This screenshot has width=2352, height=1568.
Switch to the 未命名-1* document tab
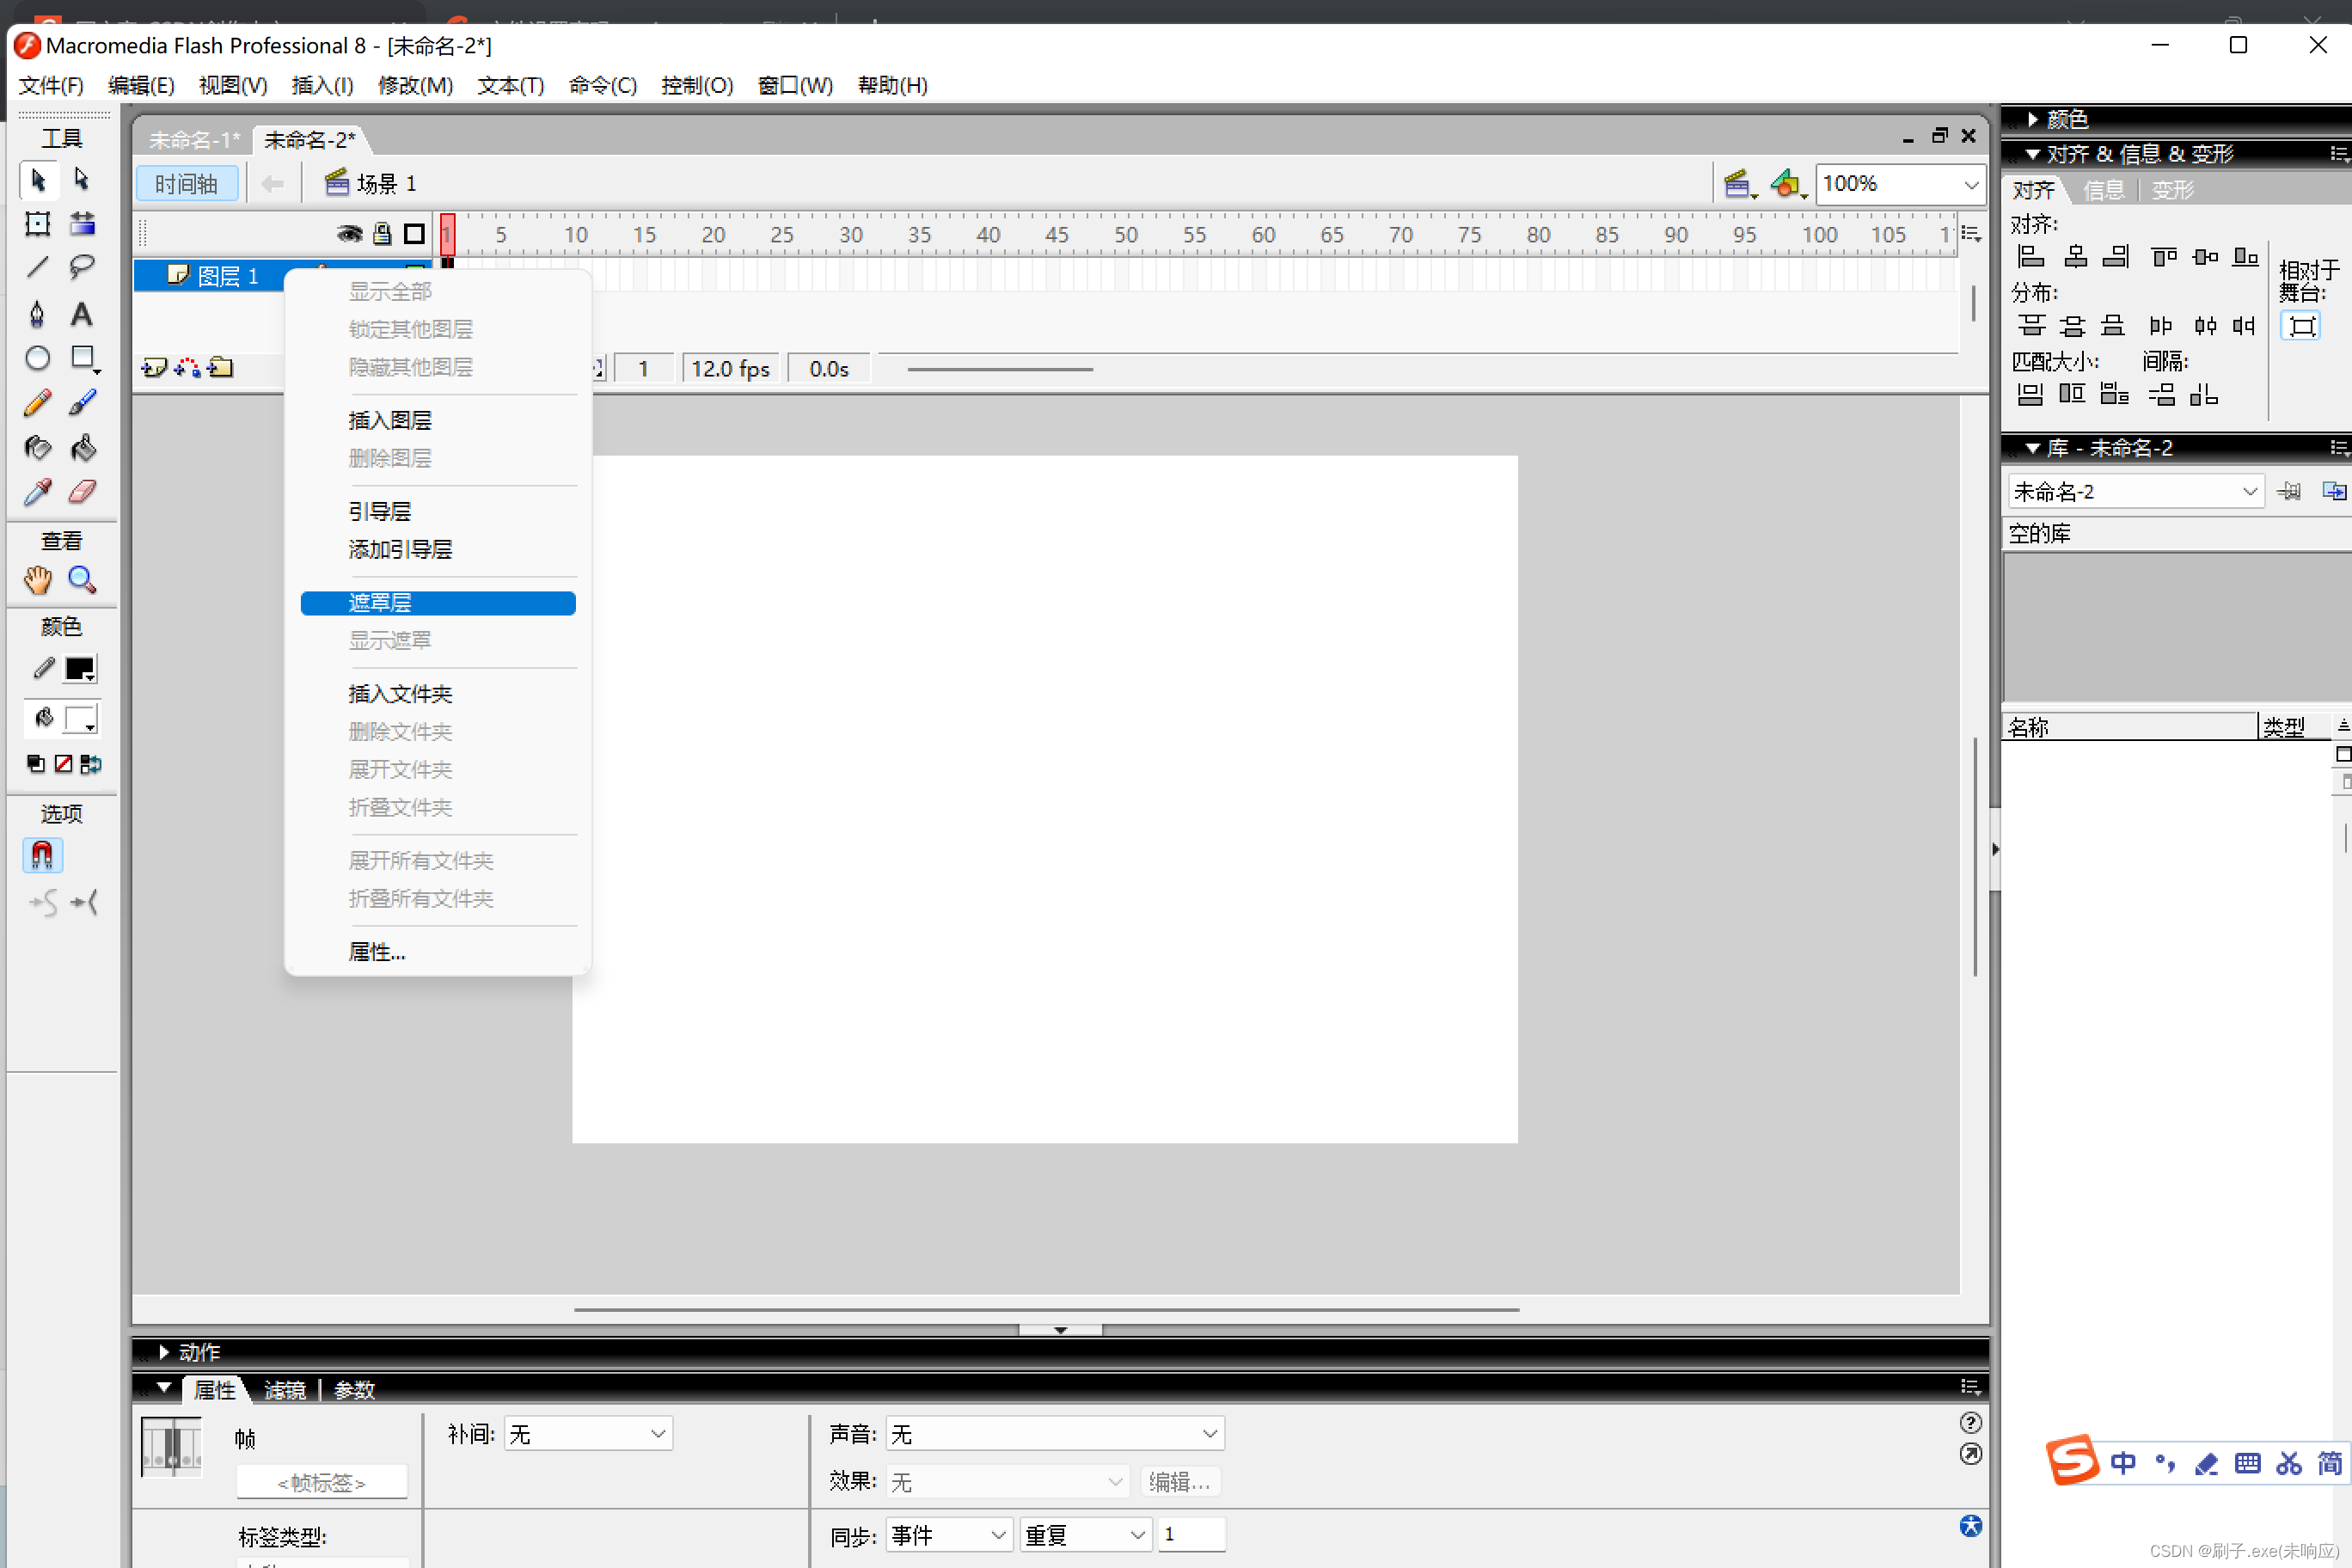click(x=194, y=140)
